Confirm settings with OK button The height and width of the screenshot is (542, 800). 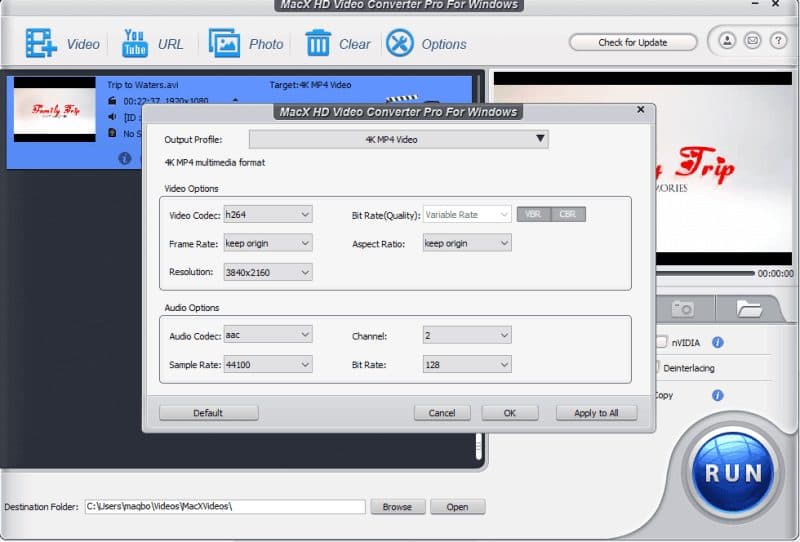point(510,413)
